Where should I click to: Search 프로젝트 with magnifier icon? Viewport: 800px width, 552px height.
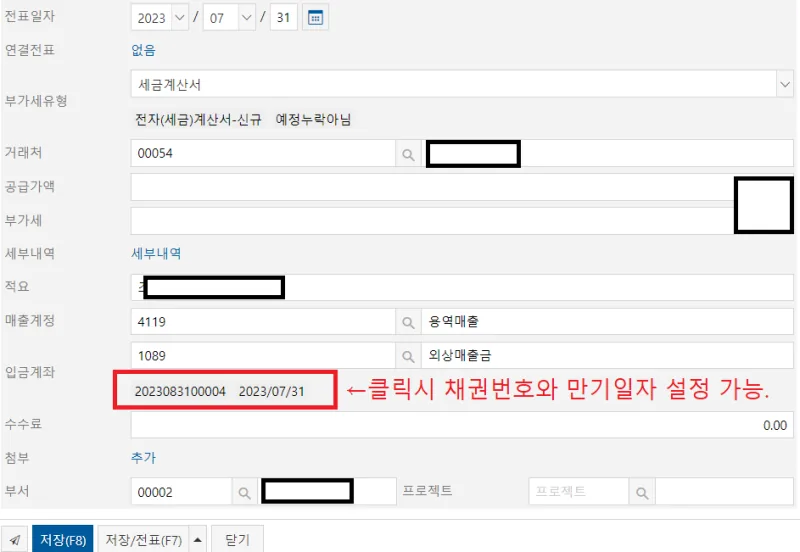(x=642, y=492)
